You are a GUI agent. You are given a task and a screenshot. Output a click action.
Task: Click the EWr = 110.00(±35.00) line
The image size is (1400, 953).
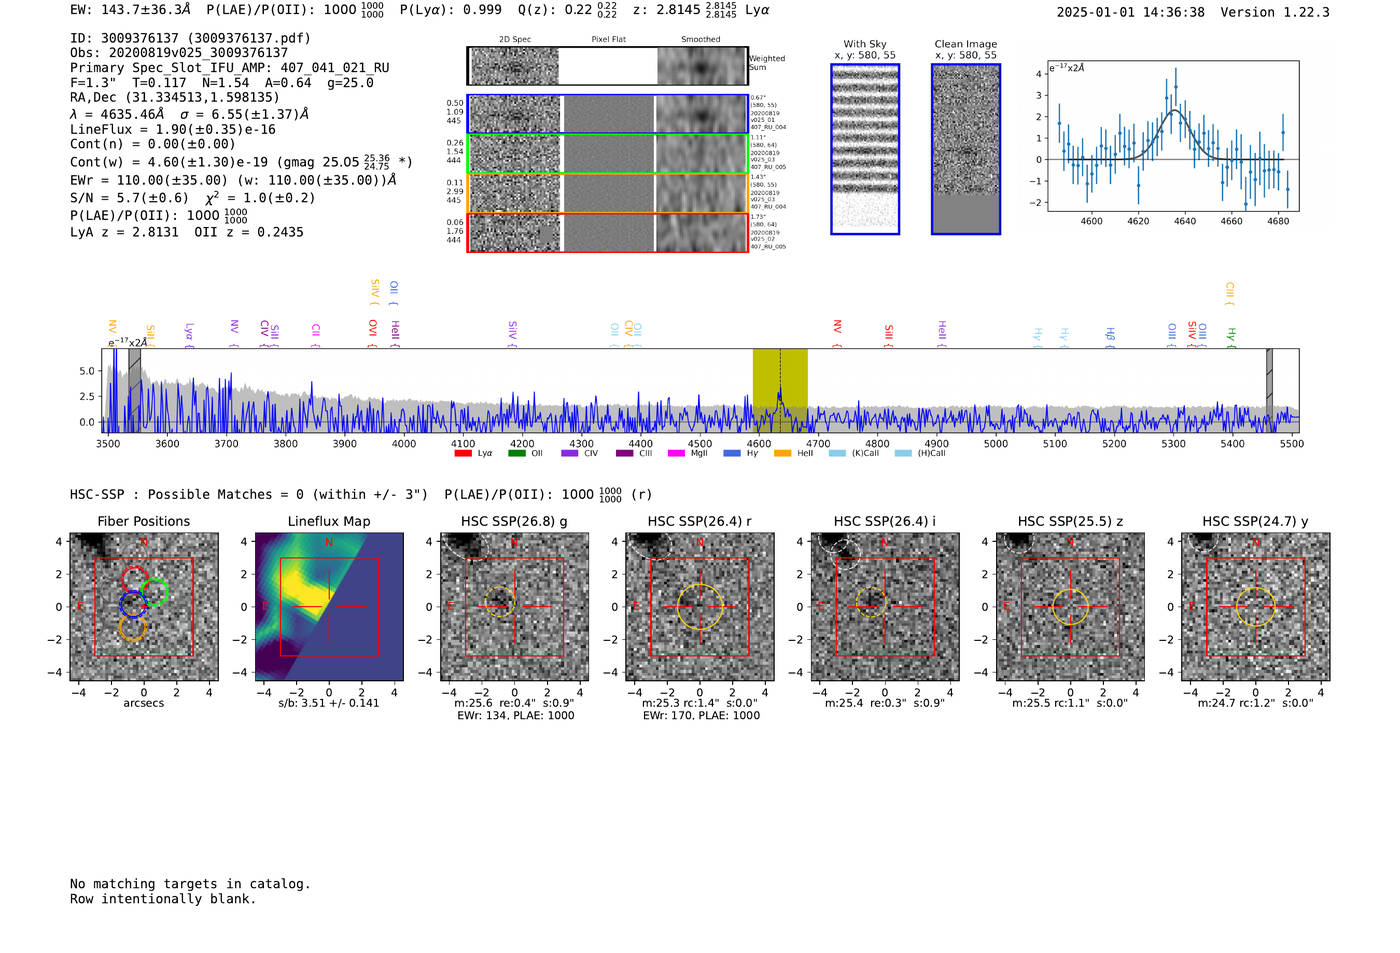(233, 180)
